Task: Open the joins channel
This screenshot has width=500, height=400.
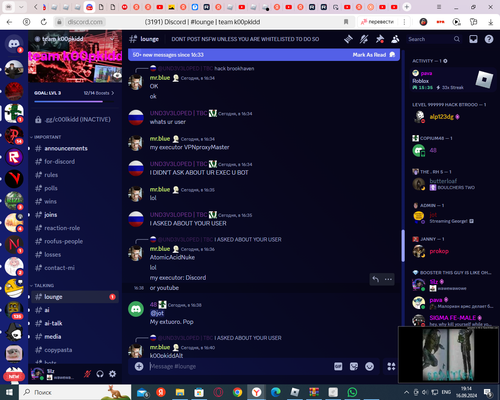Action: coord(75,215)
